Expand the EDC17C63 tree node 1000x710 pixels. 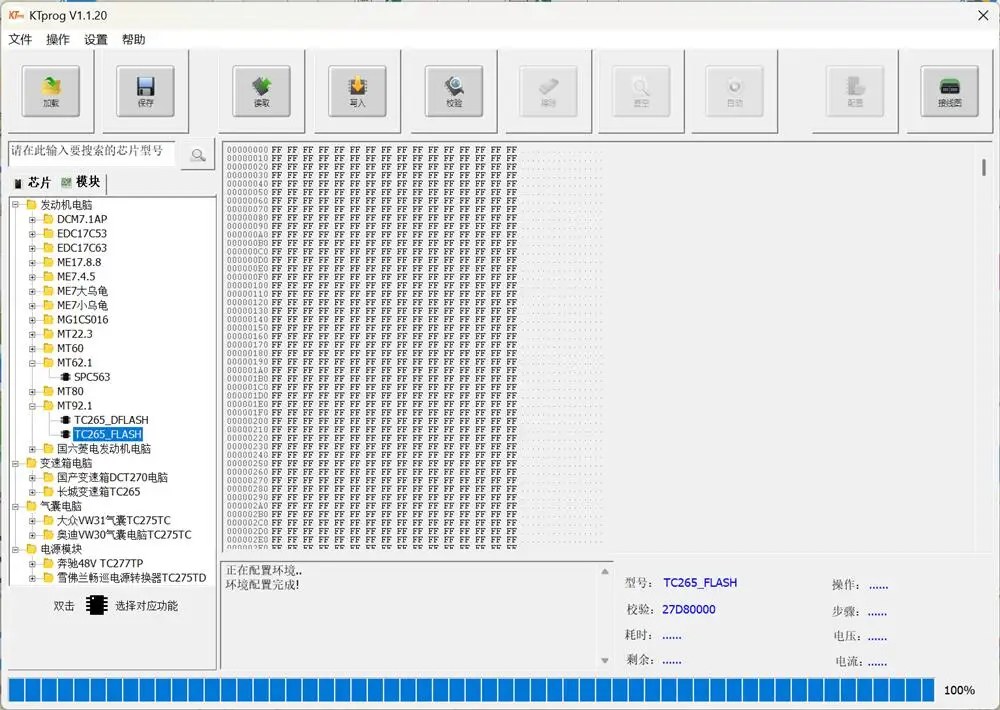point(32,248)
